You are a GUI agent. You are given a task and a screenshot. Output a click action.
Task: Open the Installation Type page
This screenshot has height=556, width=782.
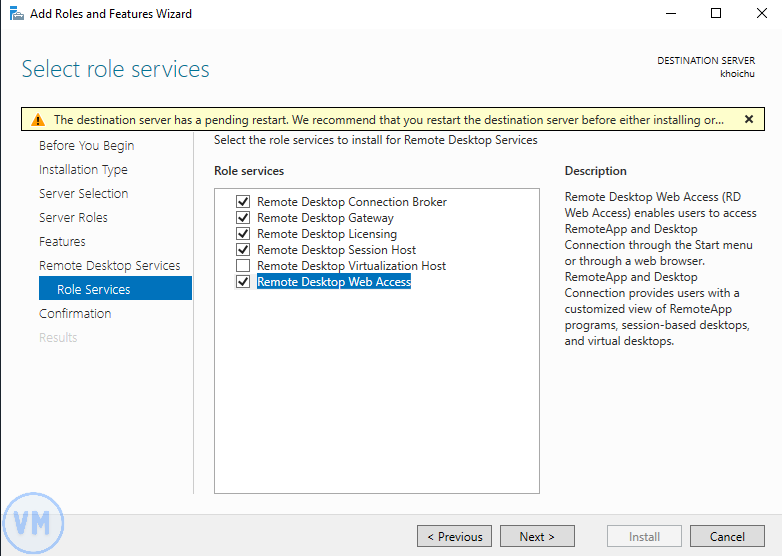click(83, 170)
